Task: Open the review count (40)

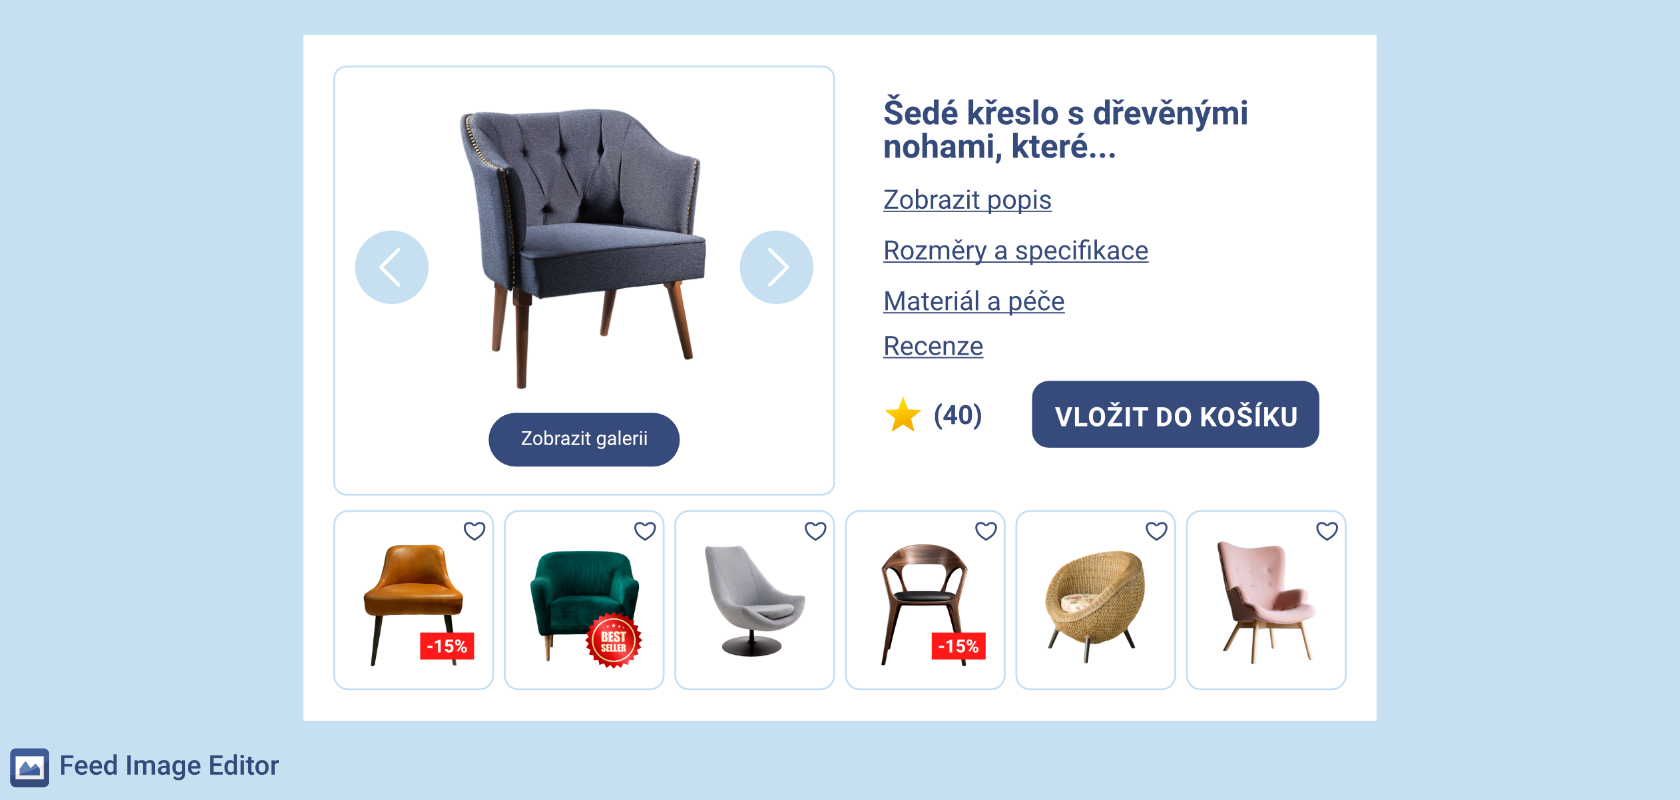Action: (958, 415)
